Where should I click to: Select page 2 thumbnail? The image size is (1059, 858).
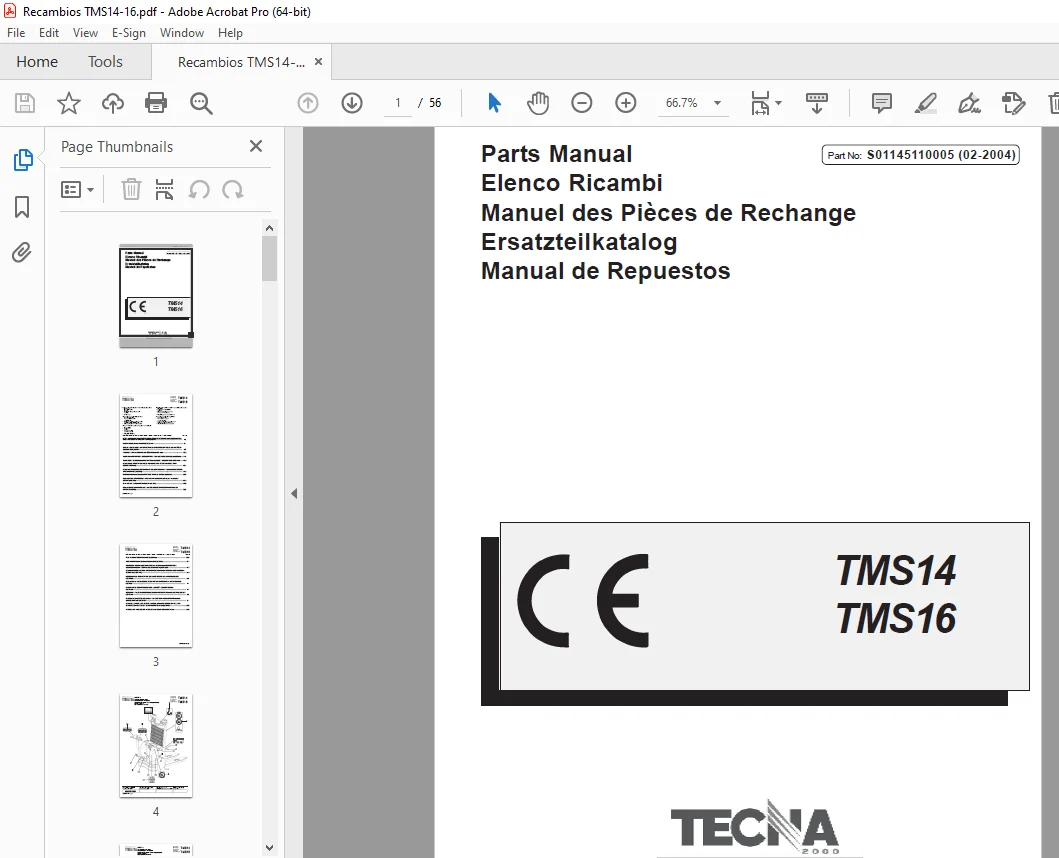tap(156, 445)
